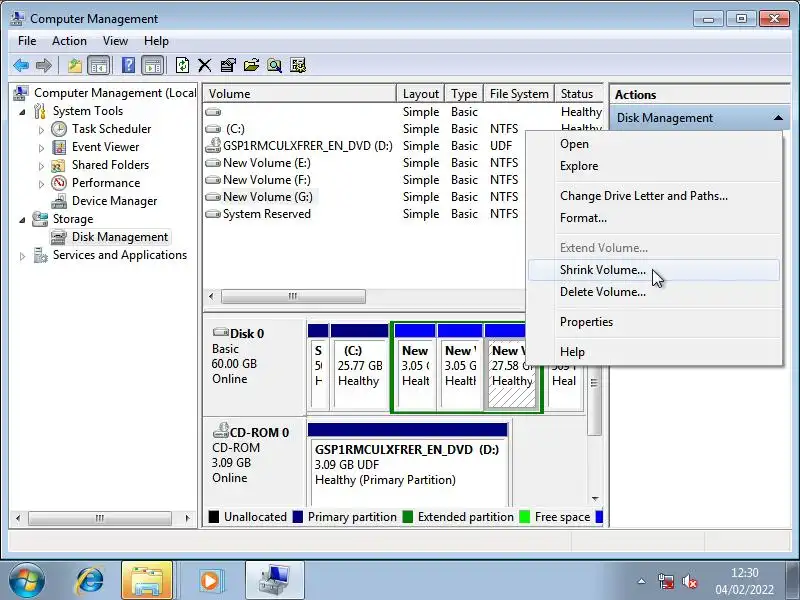Select Task Scheduler in the tree
The height and width of the screenshot is (600, 800).
pyautogui.click(x=111, y=129)
